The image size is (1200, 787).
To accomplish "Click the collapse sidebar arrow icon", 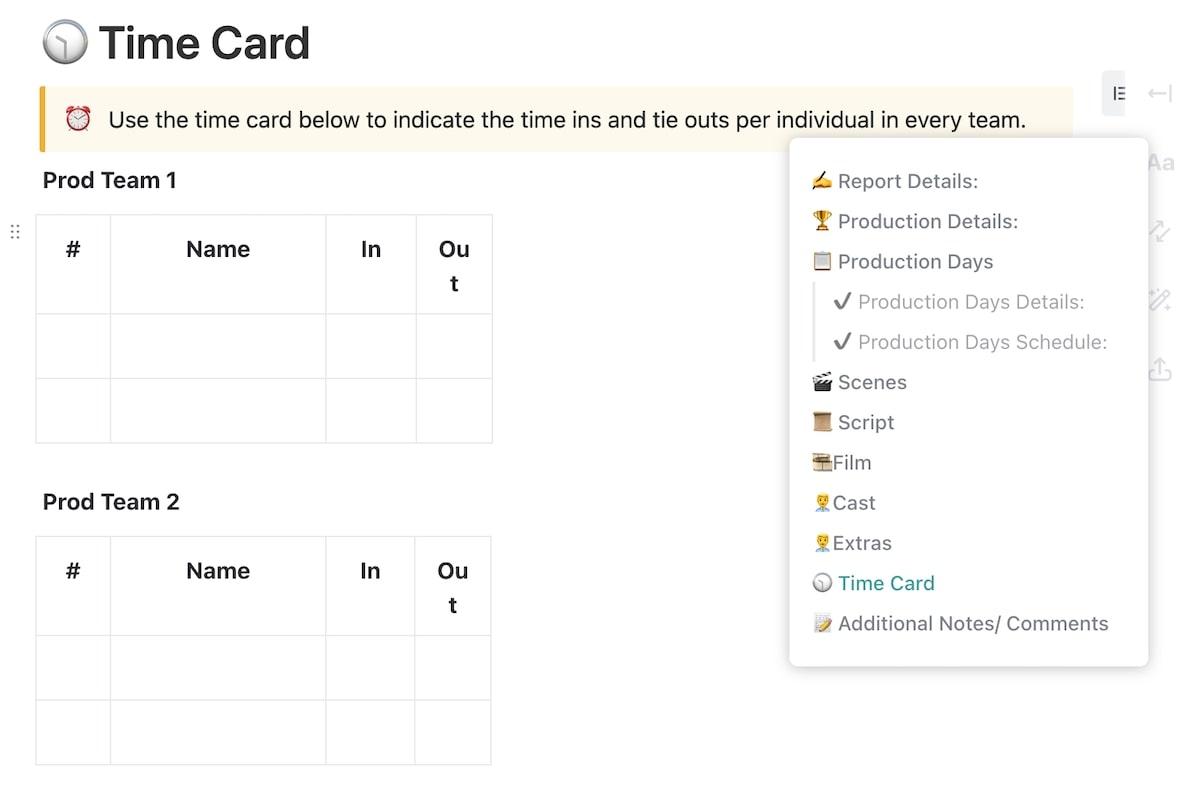I will coord(1160,93).
